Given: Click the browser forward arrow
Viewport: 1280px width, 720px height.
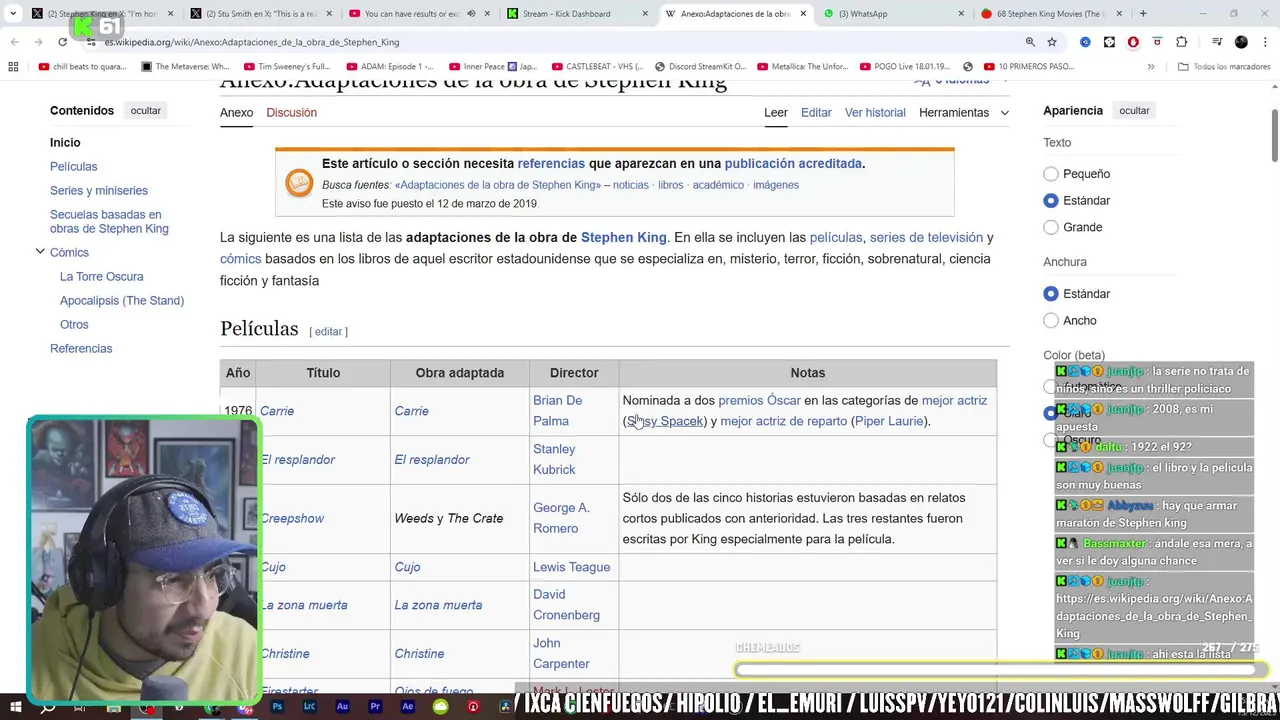Looking at the screenshot, I should 38,42.
